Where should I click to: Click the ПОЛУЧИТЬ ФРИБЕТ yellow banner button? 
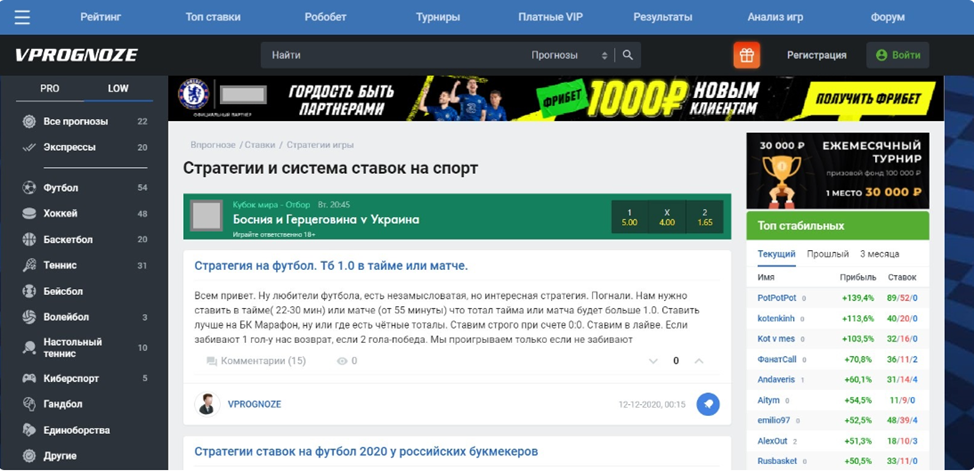pyautogui.click(x=870, y=99)
